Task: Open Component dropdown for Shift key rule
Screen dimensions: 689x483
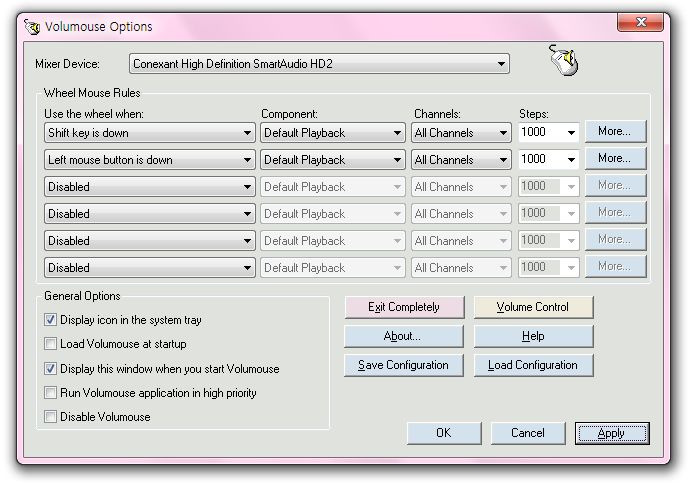Action: point(333,133)
